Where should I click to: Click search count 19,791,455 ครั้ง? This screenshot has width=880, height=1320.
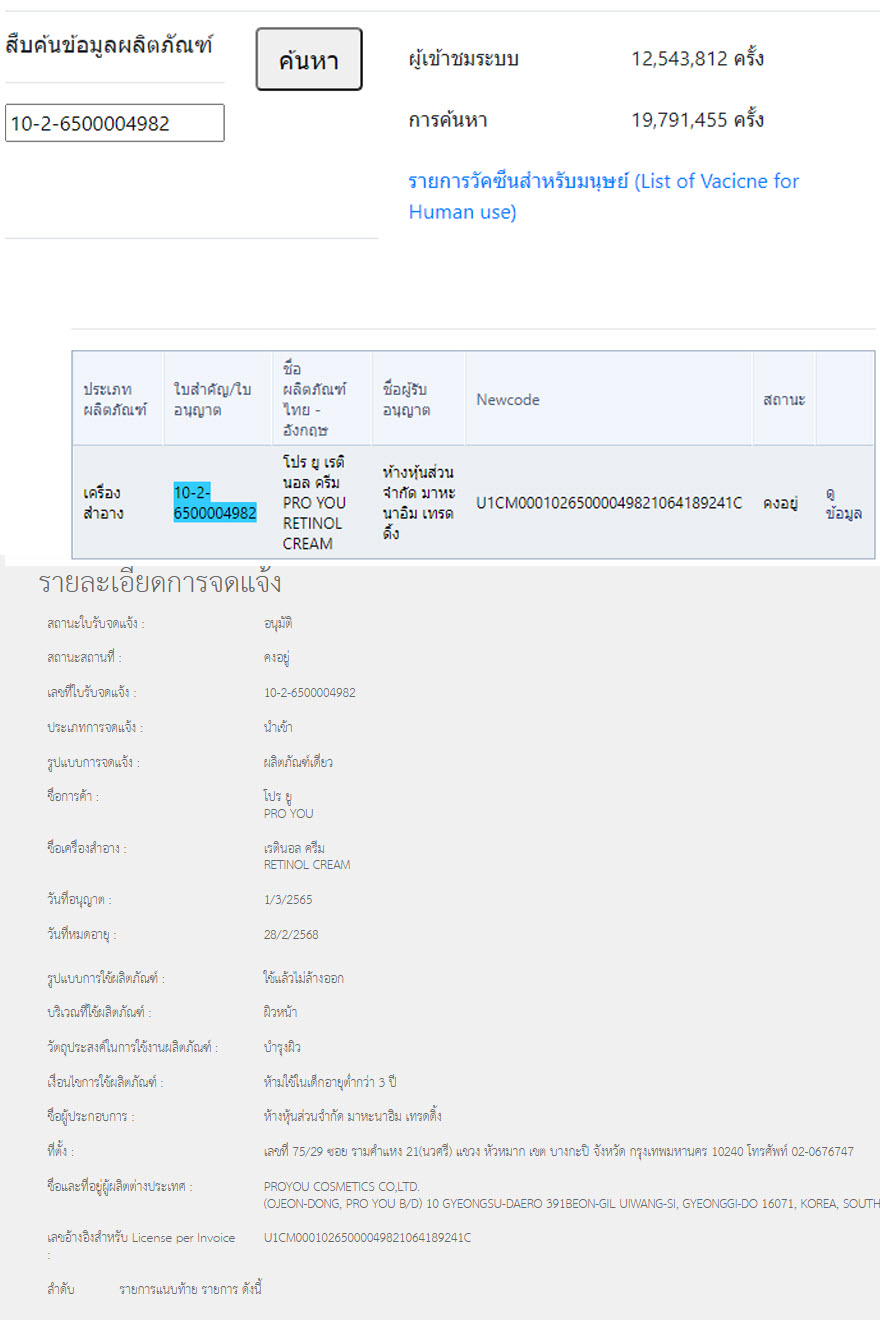tap(698, 121)
